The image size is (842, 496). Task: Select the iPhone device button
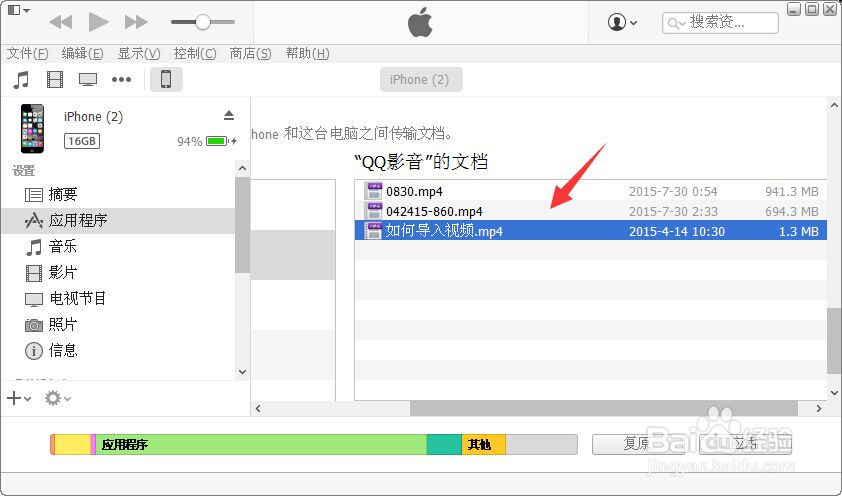tap(166, 79)
